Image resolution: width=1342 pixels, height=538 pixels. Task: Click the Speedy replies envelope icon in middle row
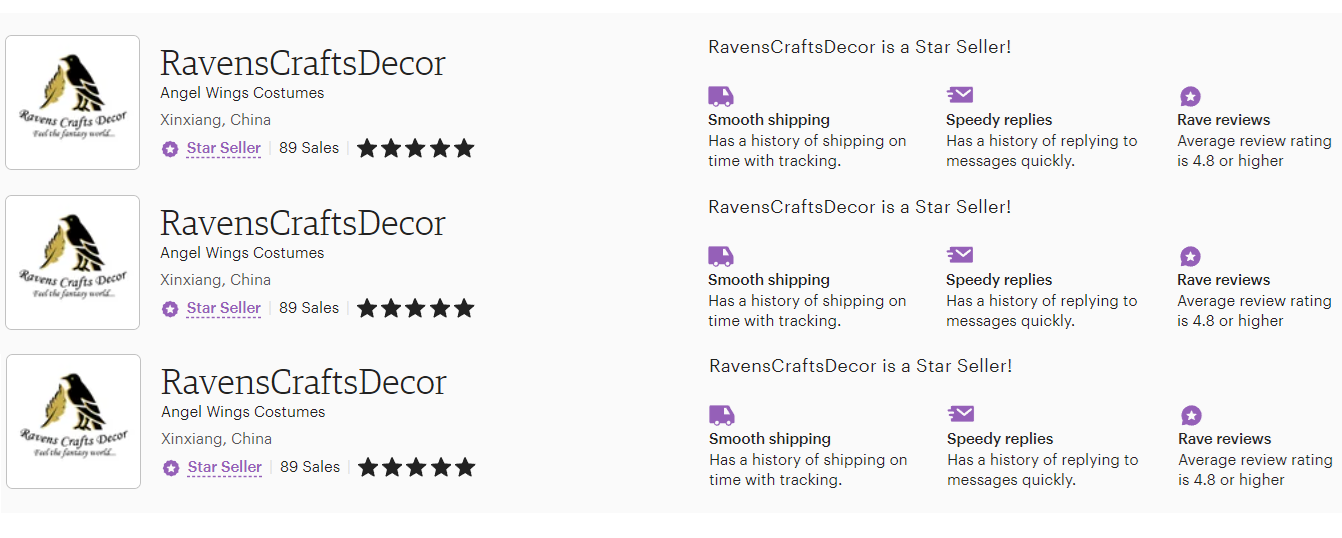coord(960,255)
